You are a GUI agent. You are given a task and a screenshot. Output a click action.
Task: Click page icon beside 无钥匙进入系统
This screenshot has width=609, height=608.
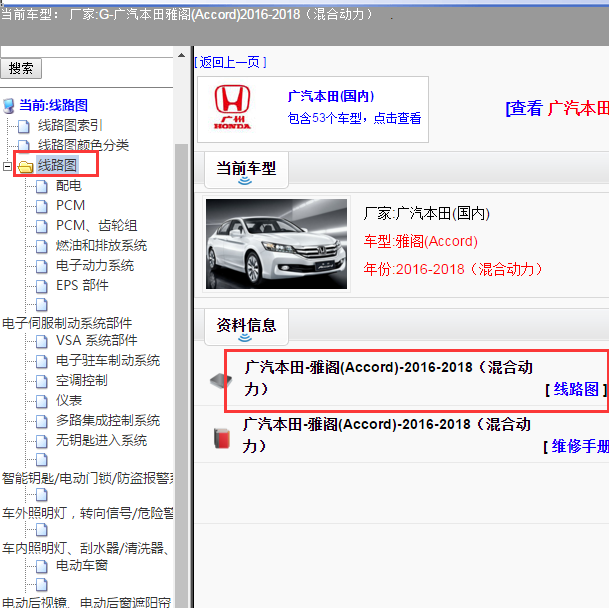pos(42,441)
